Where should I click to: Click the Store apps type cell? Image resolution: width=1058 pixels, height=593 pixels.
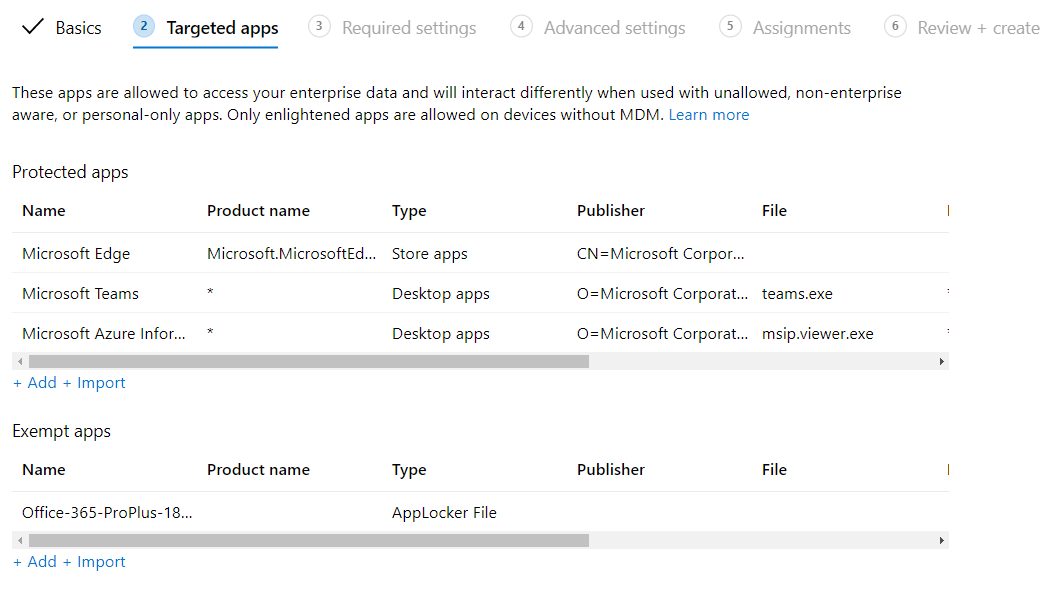click(x=430, y=254)
